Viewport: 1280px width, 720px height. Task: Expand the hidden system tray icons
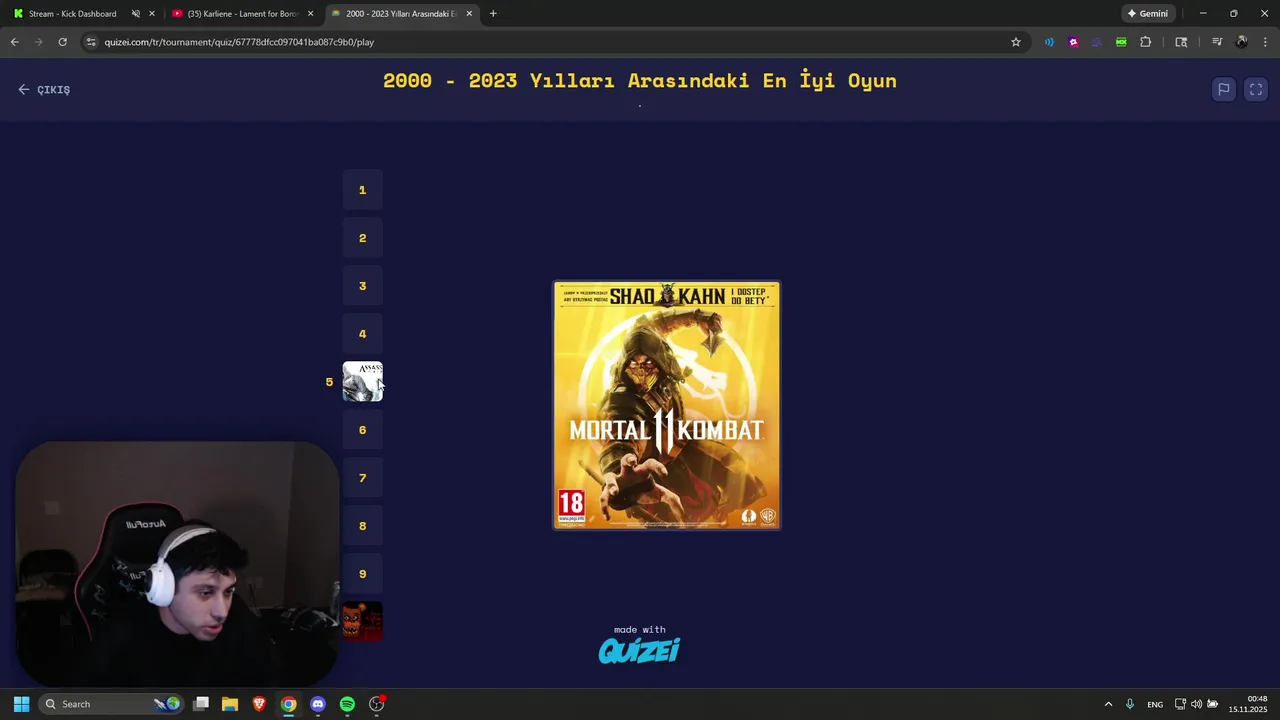point(1108,704)
